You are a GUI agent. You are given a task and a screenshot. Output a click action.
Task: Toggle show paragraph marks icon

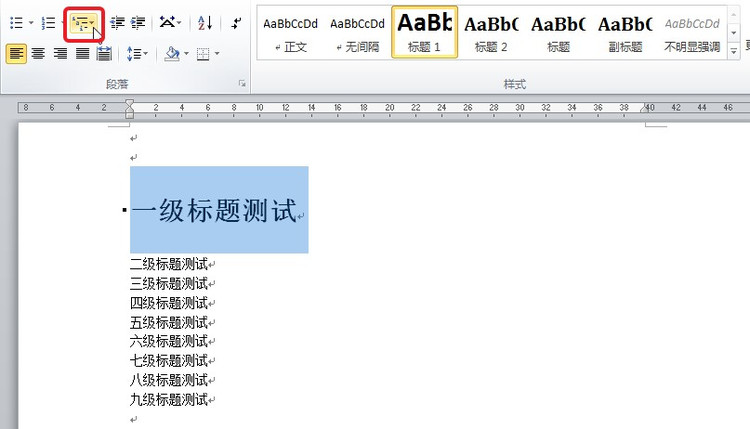(x=237, y=22)
